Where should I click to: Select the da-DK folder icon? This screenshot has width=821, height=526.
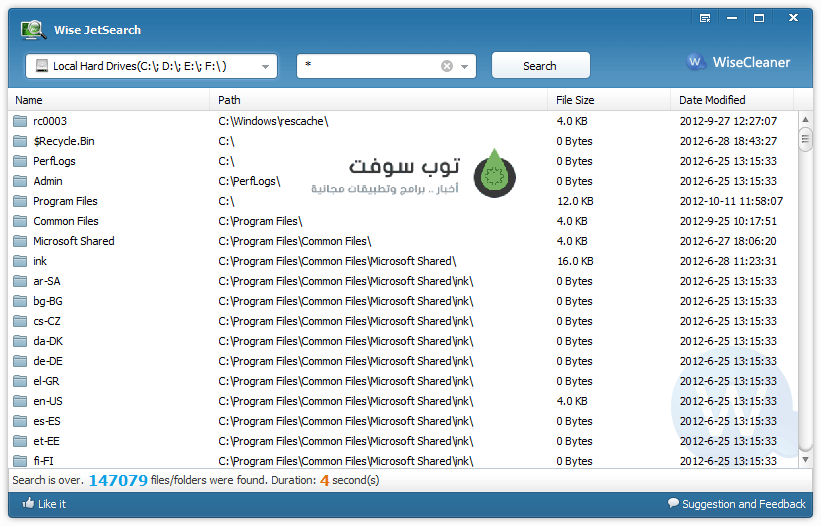tap(20, 341)
